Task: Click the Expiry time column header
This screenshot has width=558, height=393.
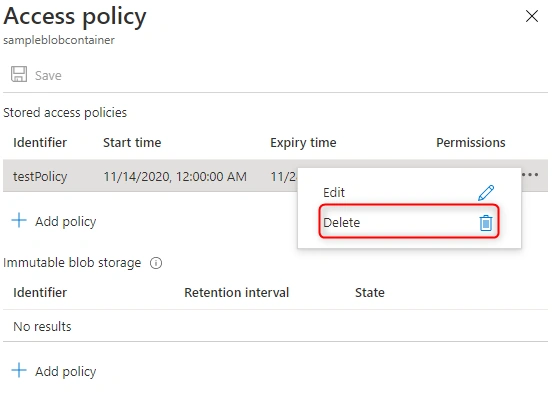Action: click(303, 143)
